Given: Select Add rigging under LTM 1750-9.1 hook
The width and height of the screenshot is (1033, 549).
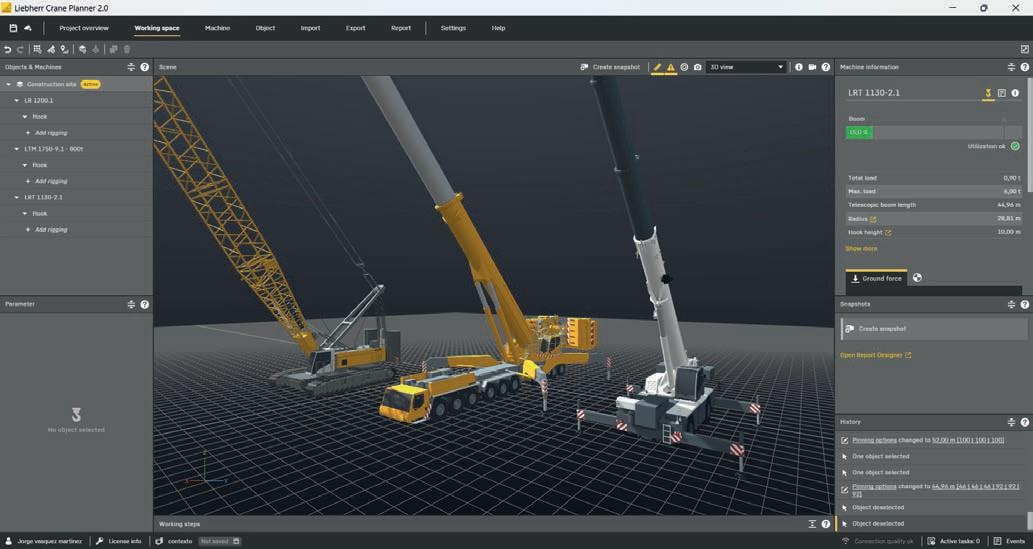Looking at the screenshot, I should 50,181.
